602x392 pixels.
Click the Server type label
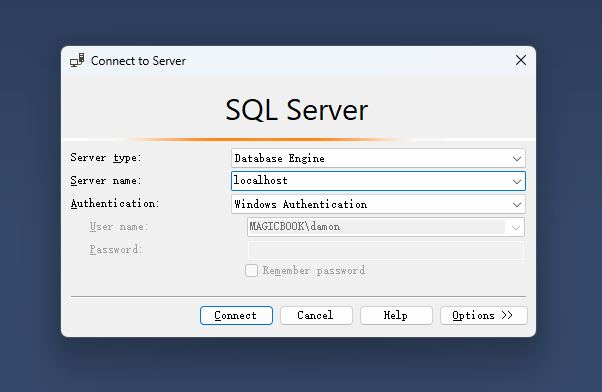pyautogui.click(x=106, y=158)
